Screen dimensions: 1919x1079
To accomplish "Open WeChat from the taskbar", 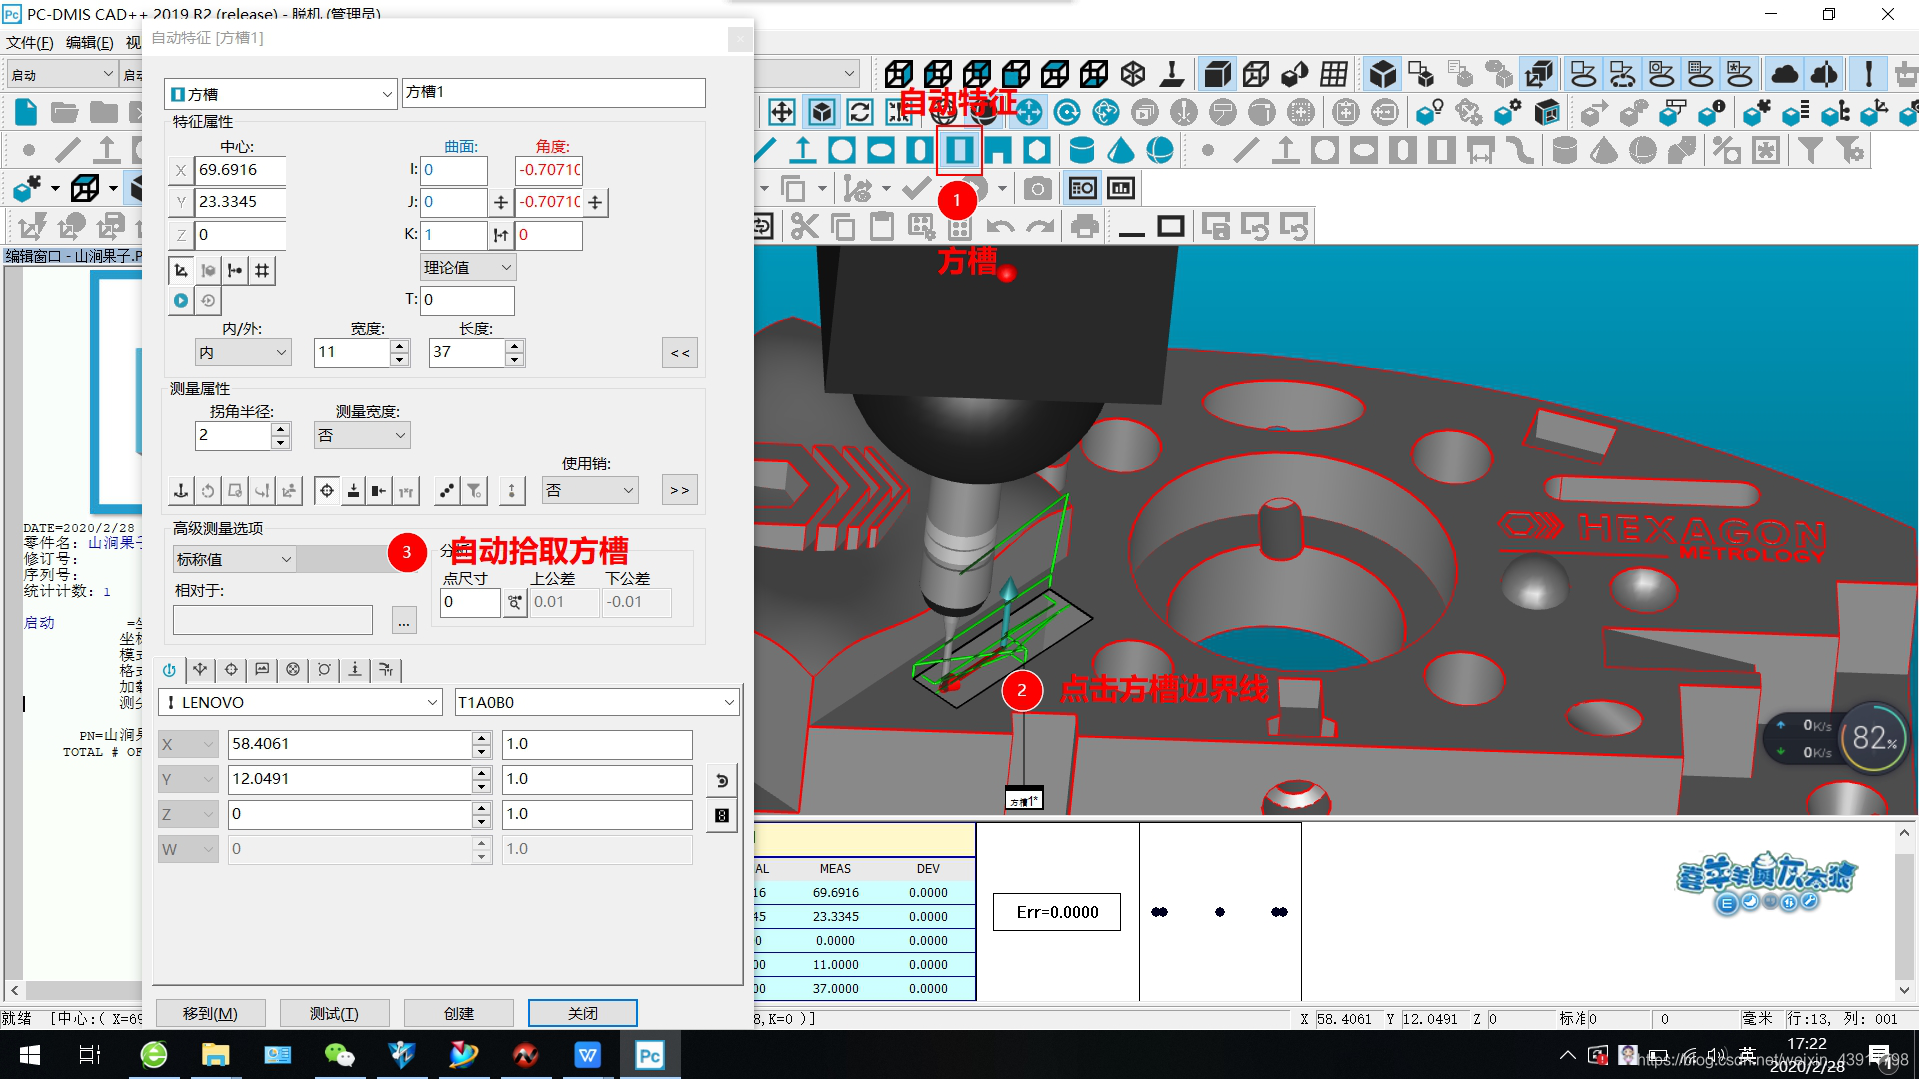I will click(x=340, y=1055).
